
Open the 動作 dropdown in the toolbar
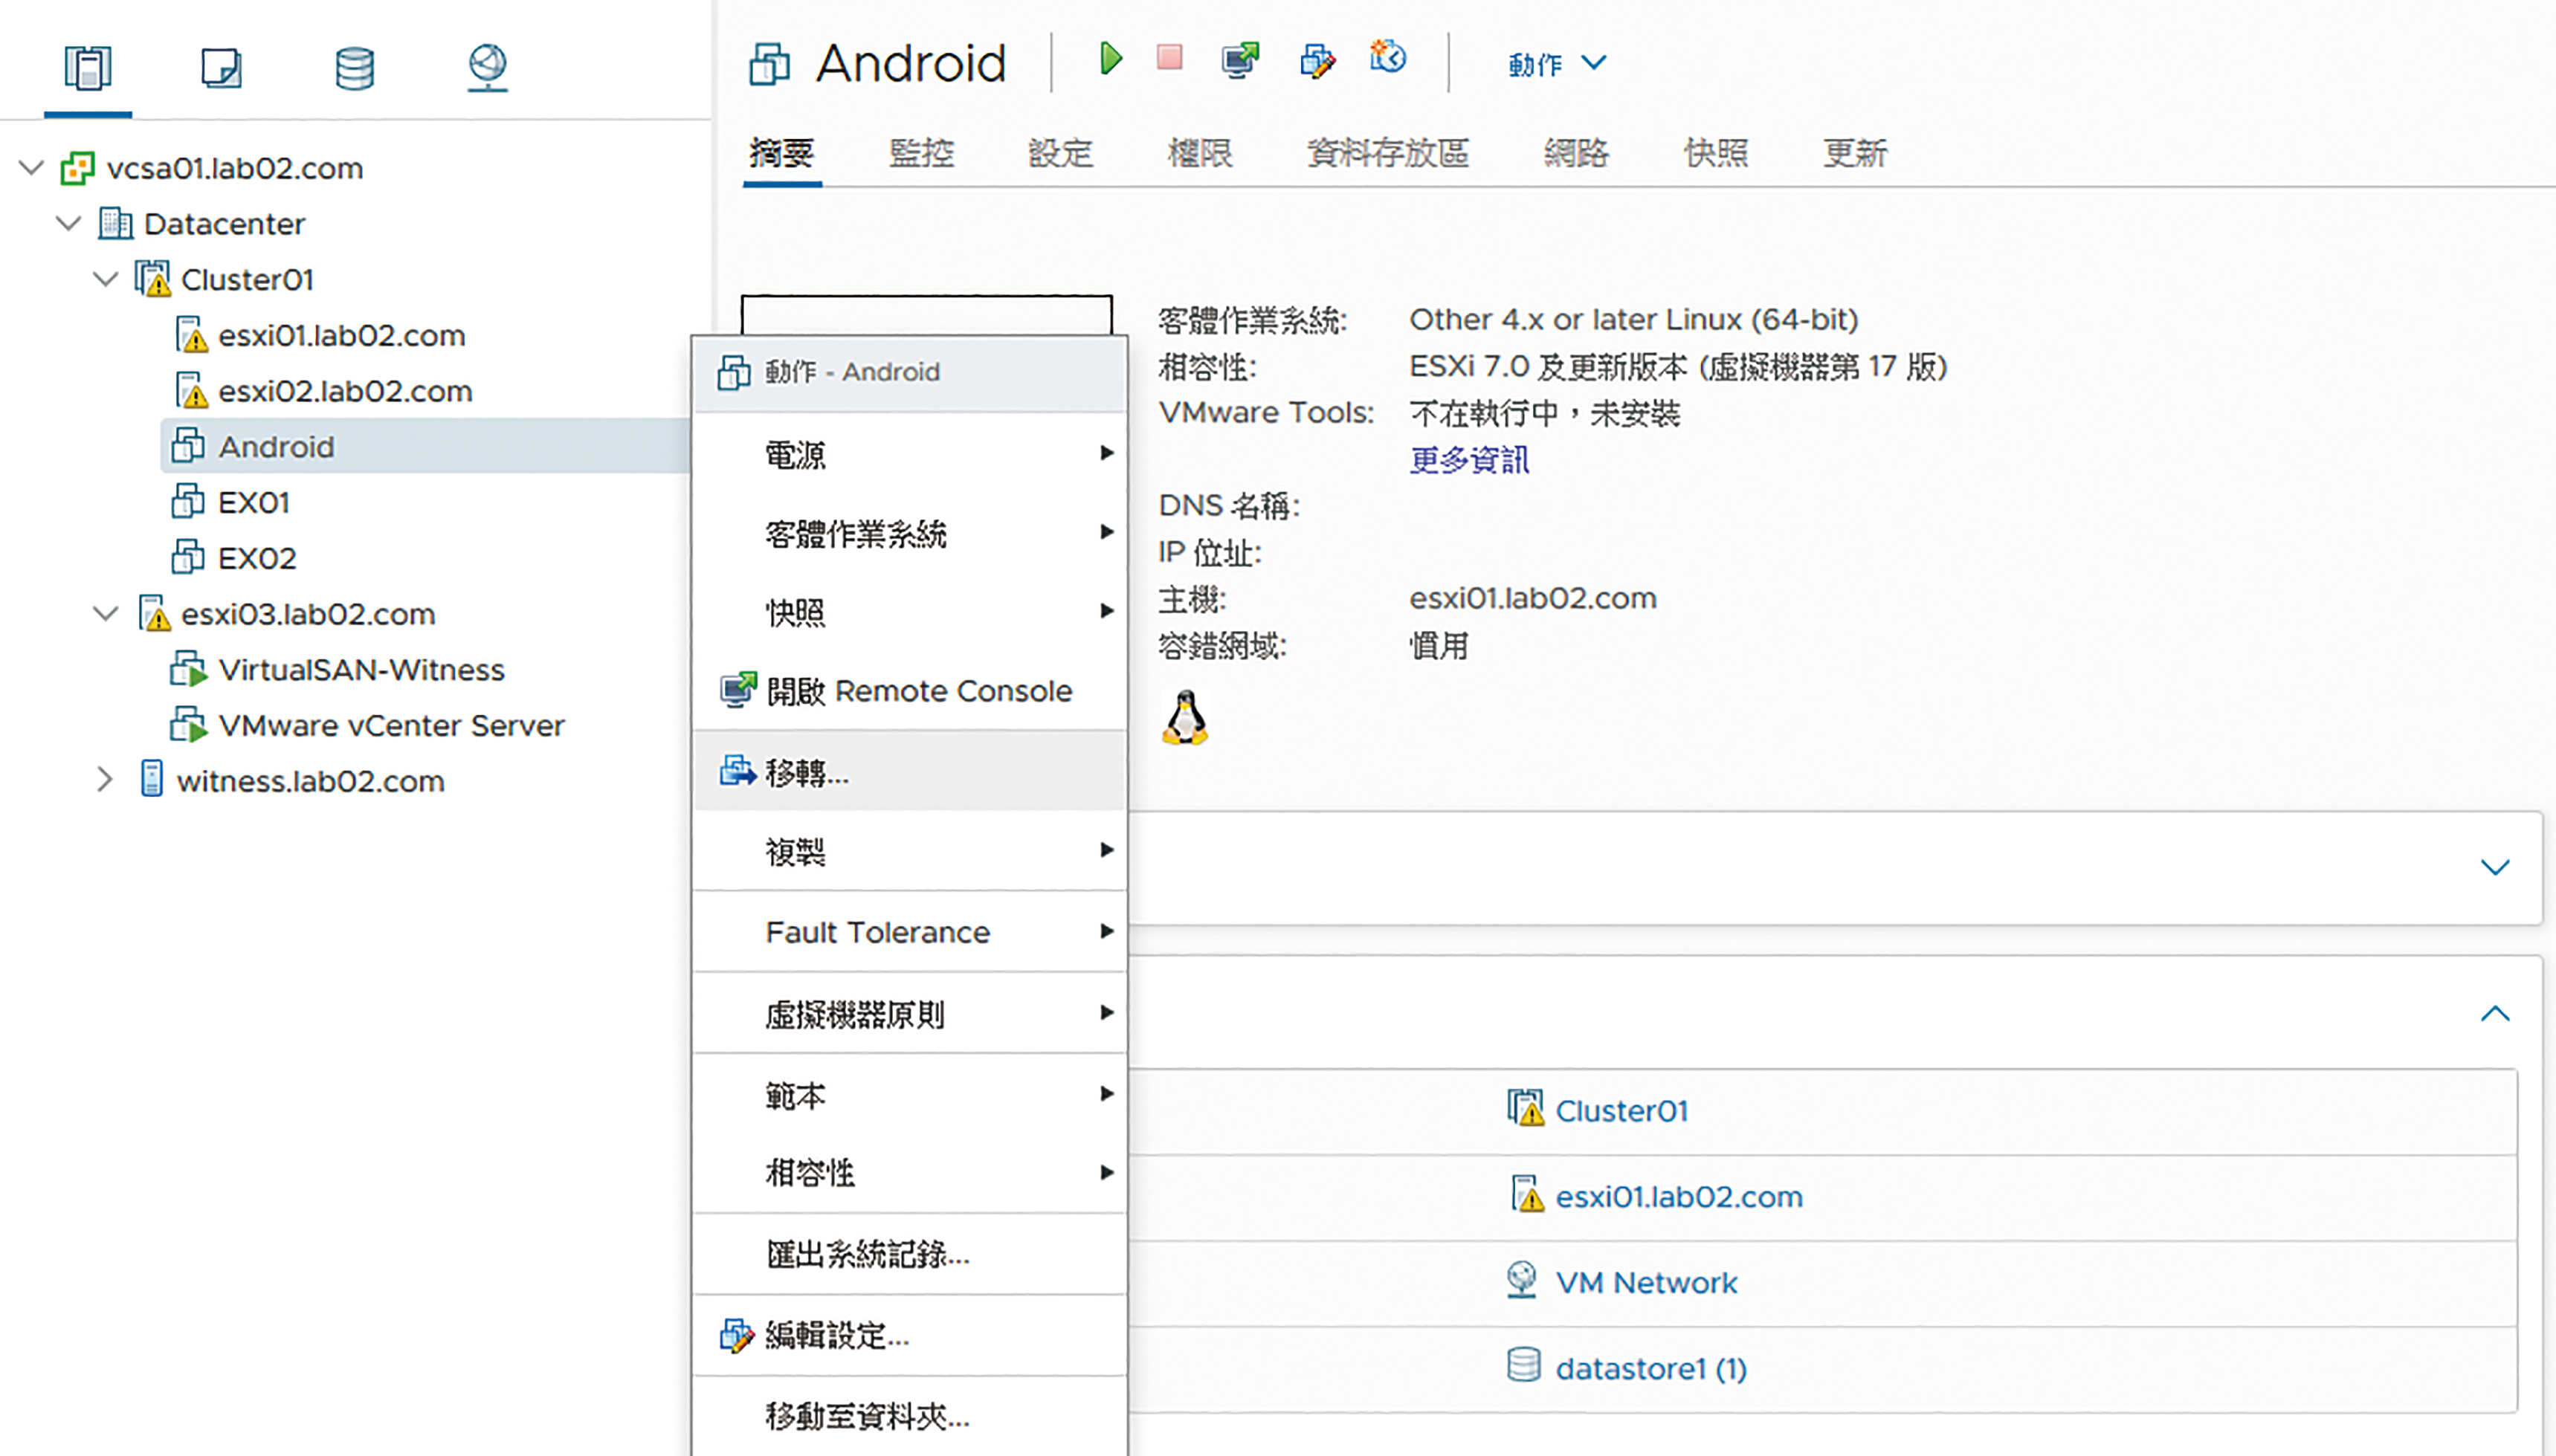[x=1556, y=64]
